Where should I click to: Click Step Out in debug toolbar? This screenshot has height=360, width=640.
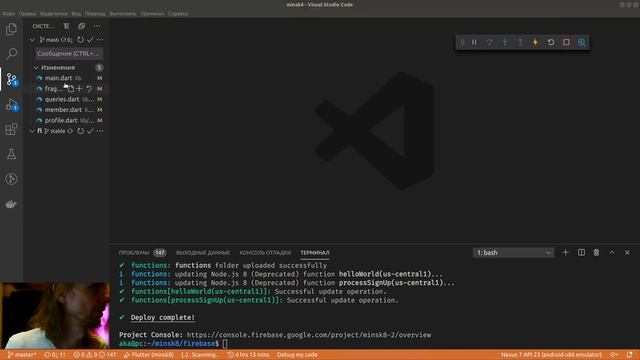(x=520, y=42)
